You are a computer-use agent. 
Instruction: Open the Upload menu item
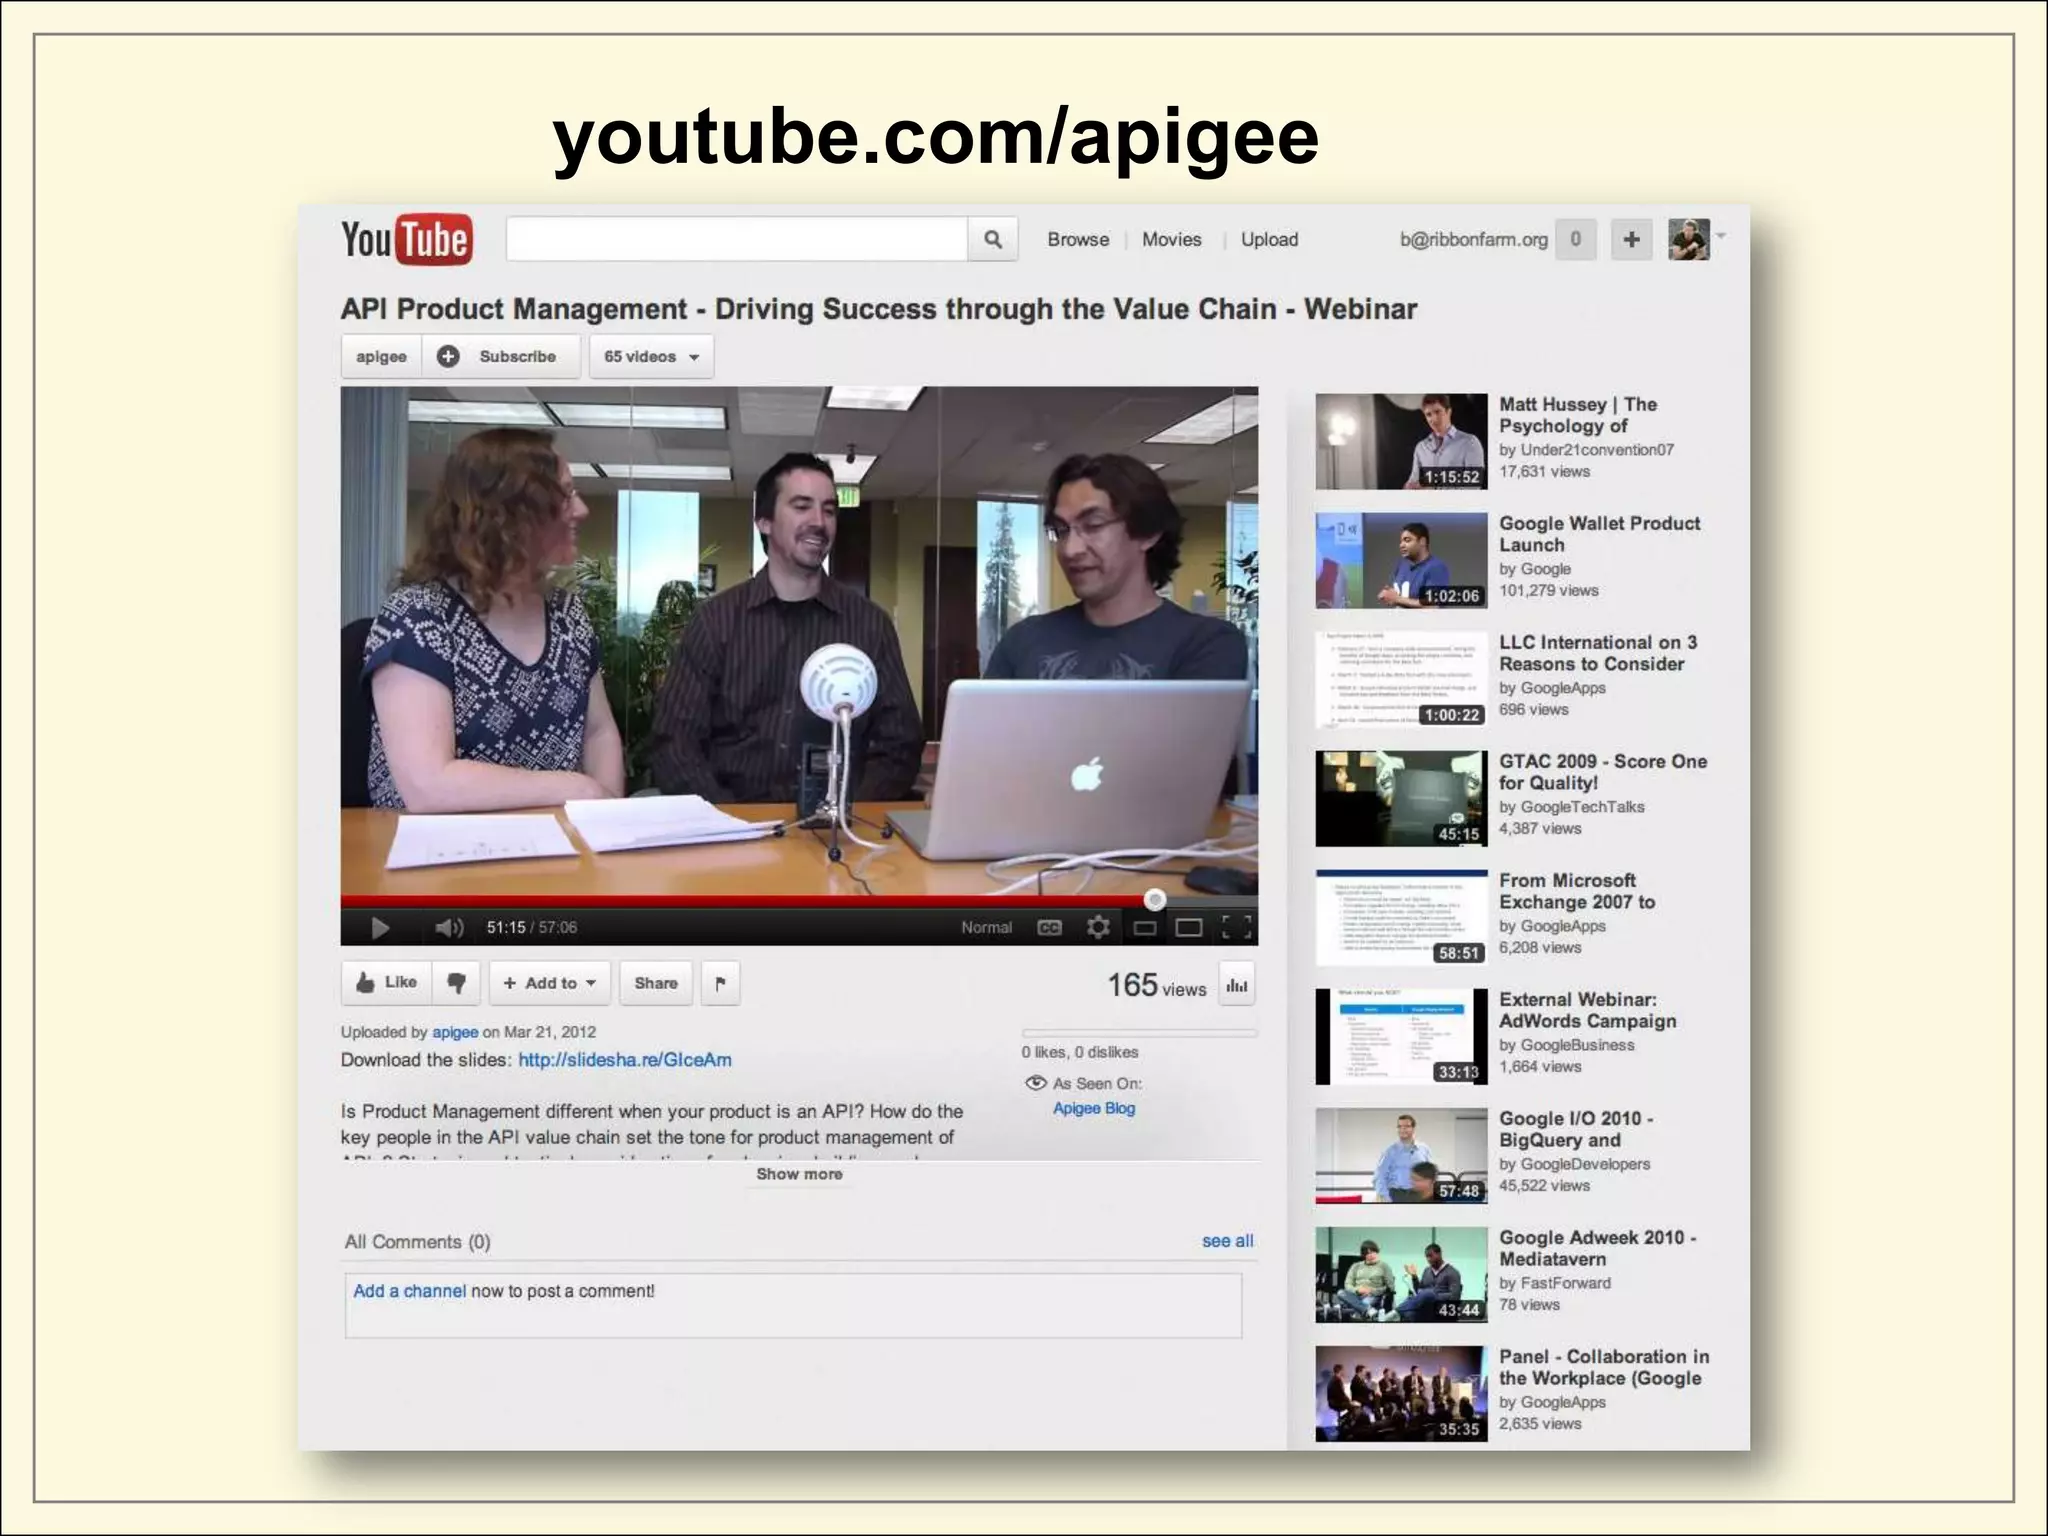pyautogui.click(x=1269, y=240)
